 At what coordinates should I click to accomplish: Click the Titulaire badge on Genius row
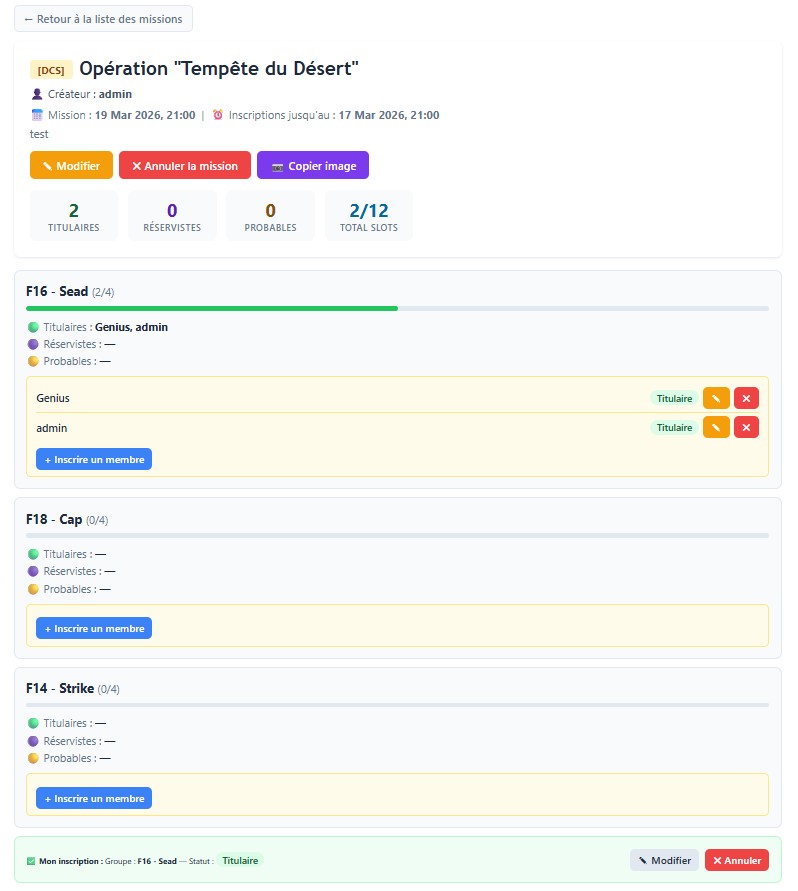674,398
